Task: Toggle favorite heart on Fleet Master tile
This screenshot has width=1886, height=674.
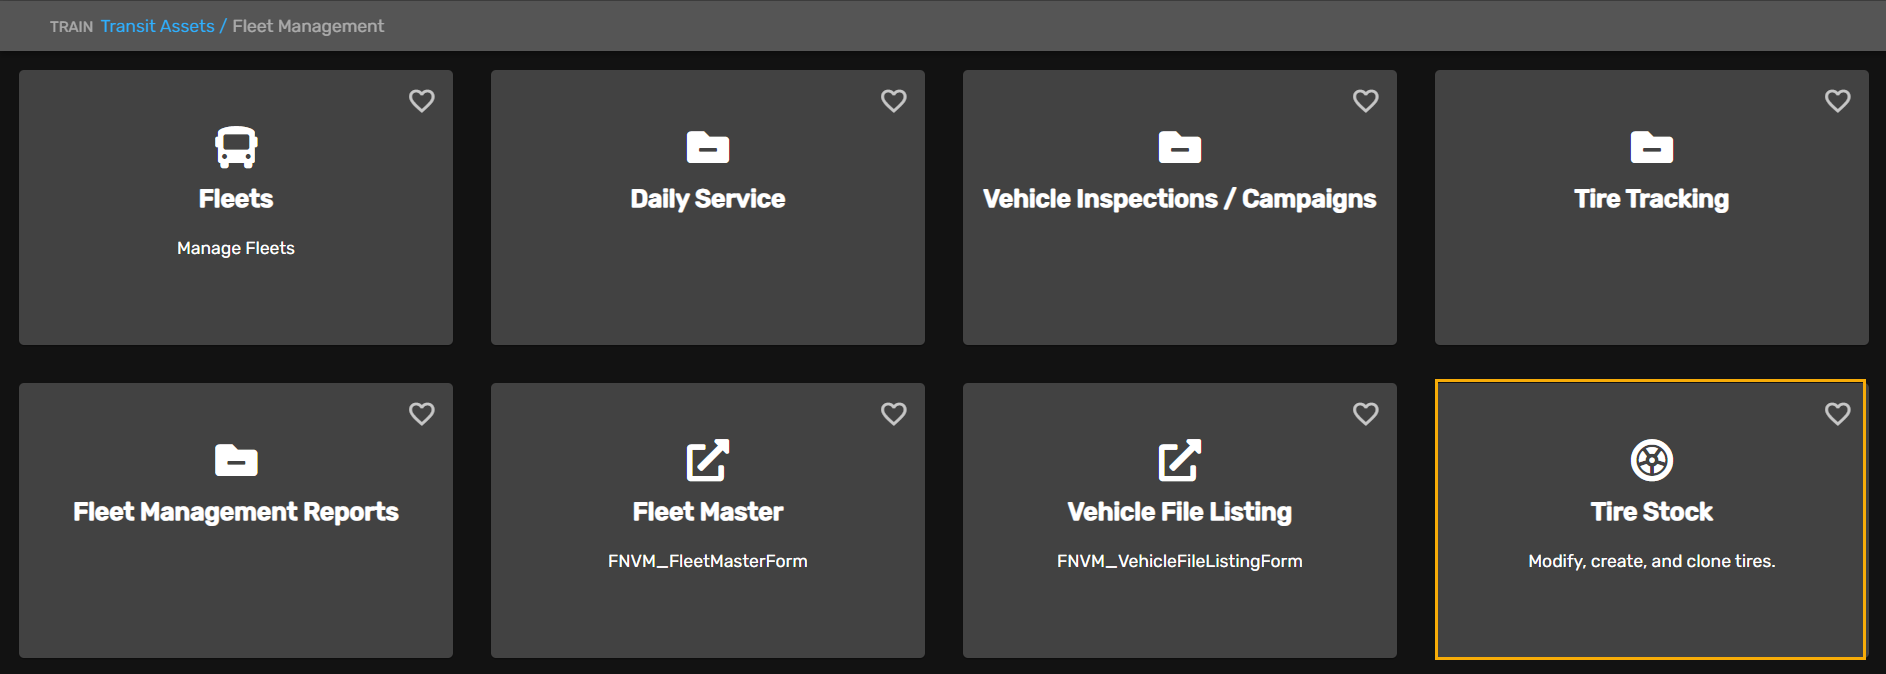Action: [x=894, y=414]
